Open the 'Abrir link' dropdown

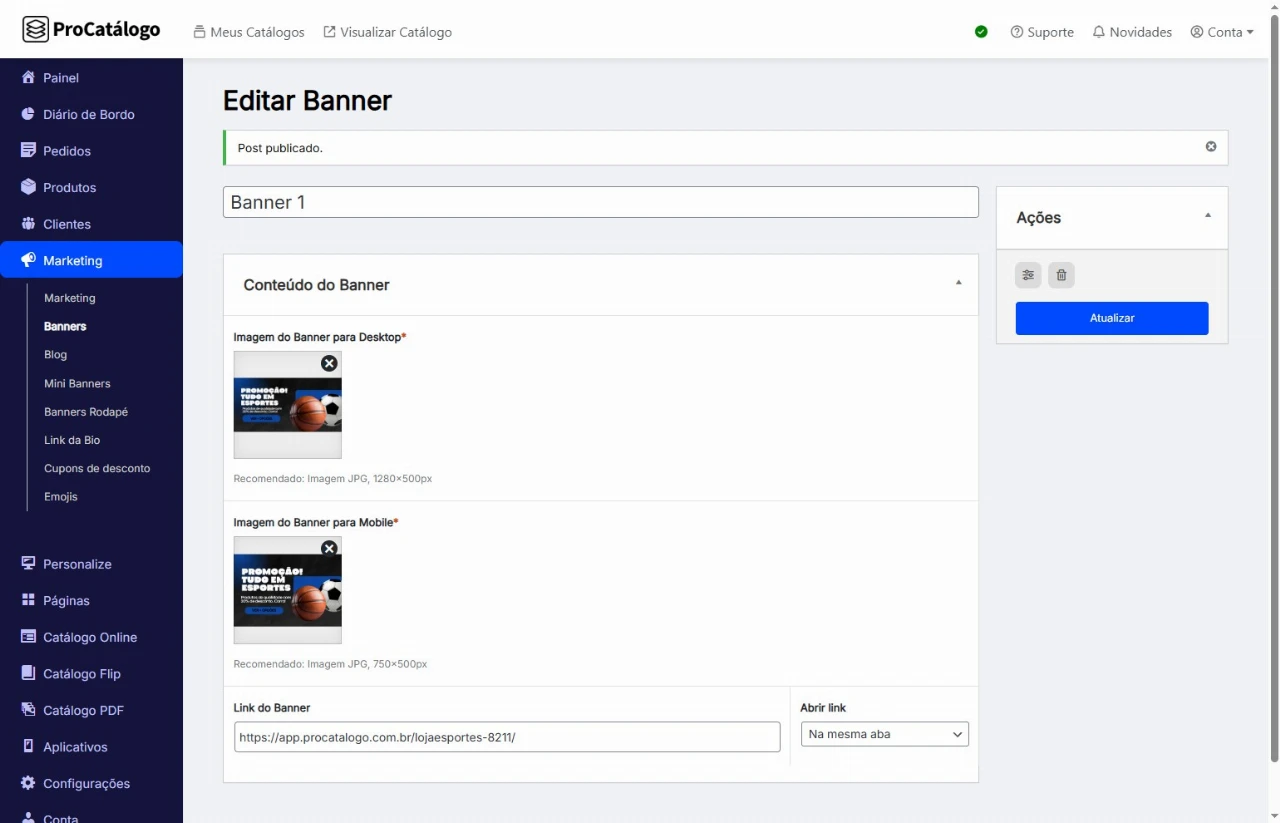tap(884, 735)
